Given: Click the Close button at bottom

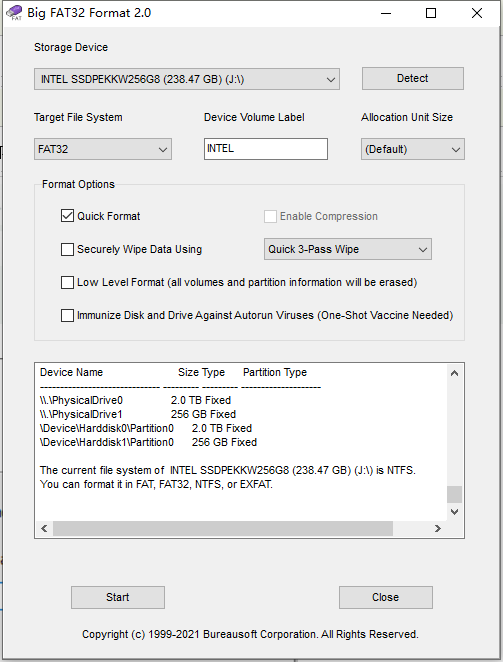Looking at the screenshot, I should pyautogui.click(x=386, y=597).
